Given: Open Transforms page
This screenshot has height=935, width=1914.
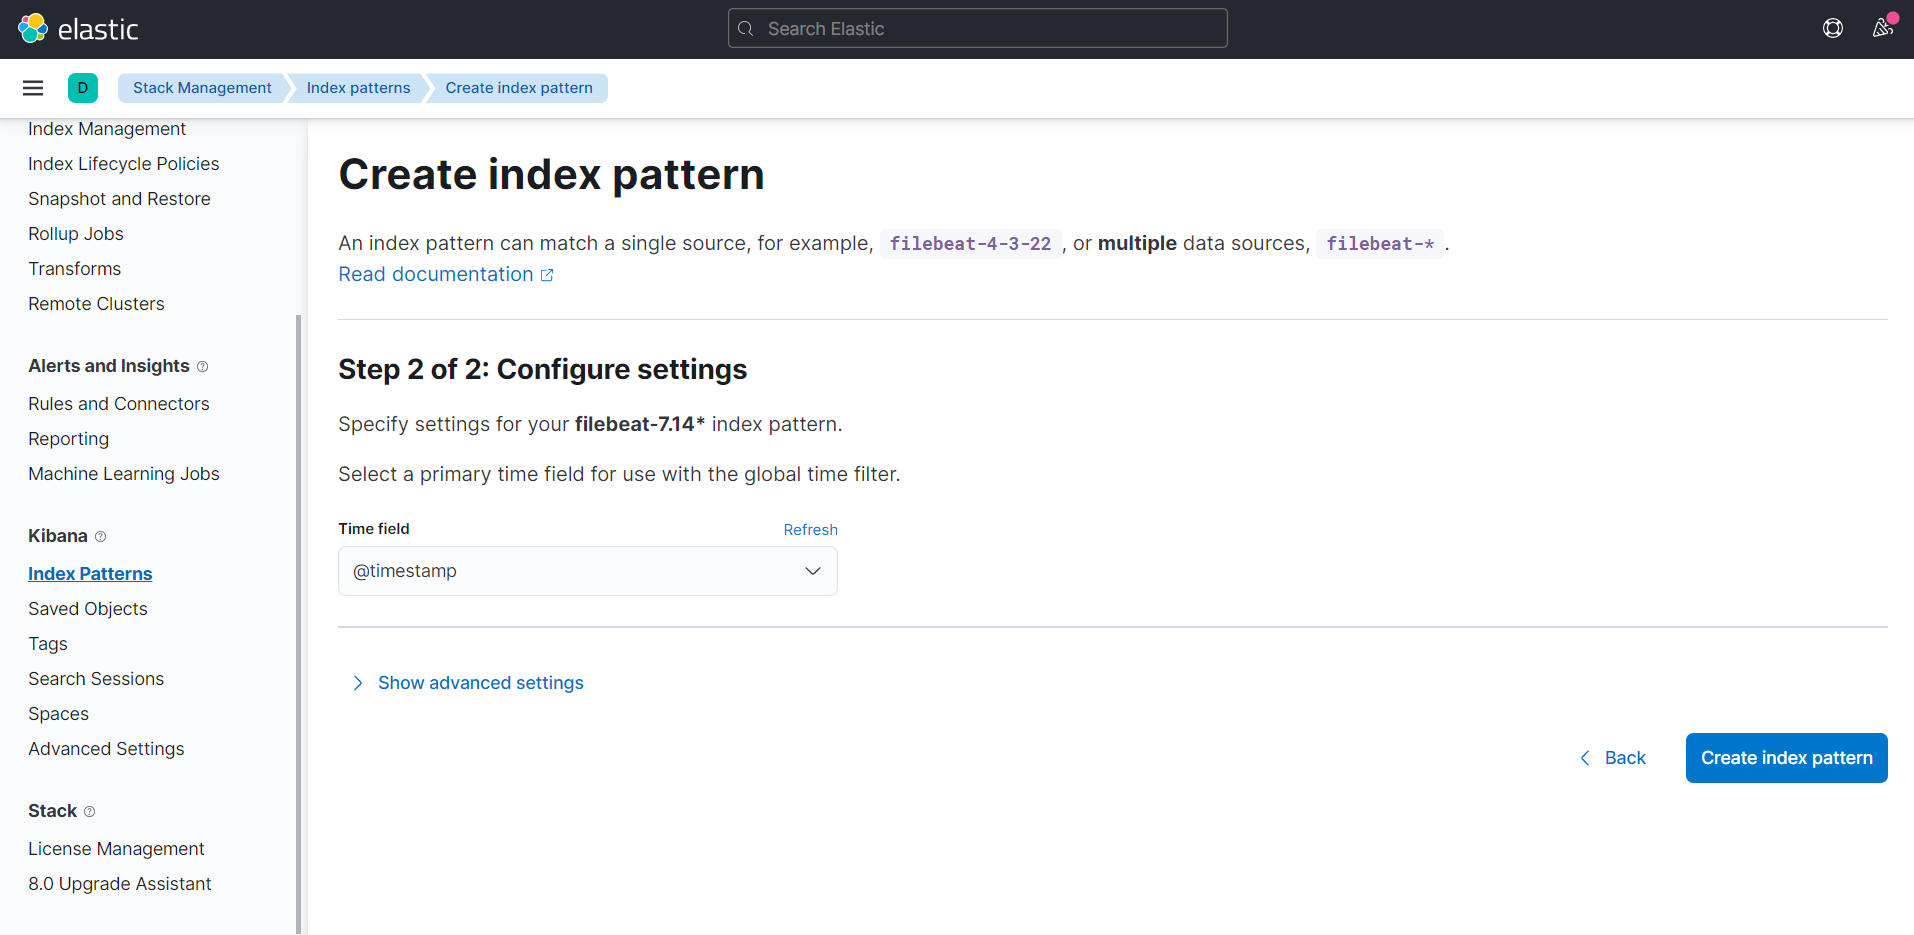Looking at the screenshot, I should point(75,269).
